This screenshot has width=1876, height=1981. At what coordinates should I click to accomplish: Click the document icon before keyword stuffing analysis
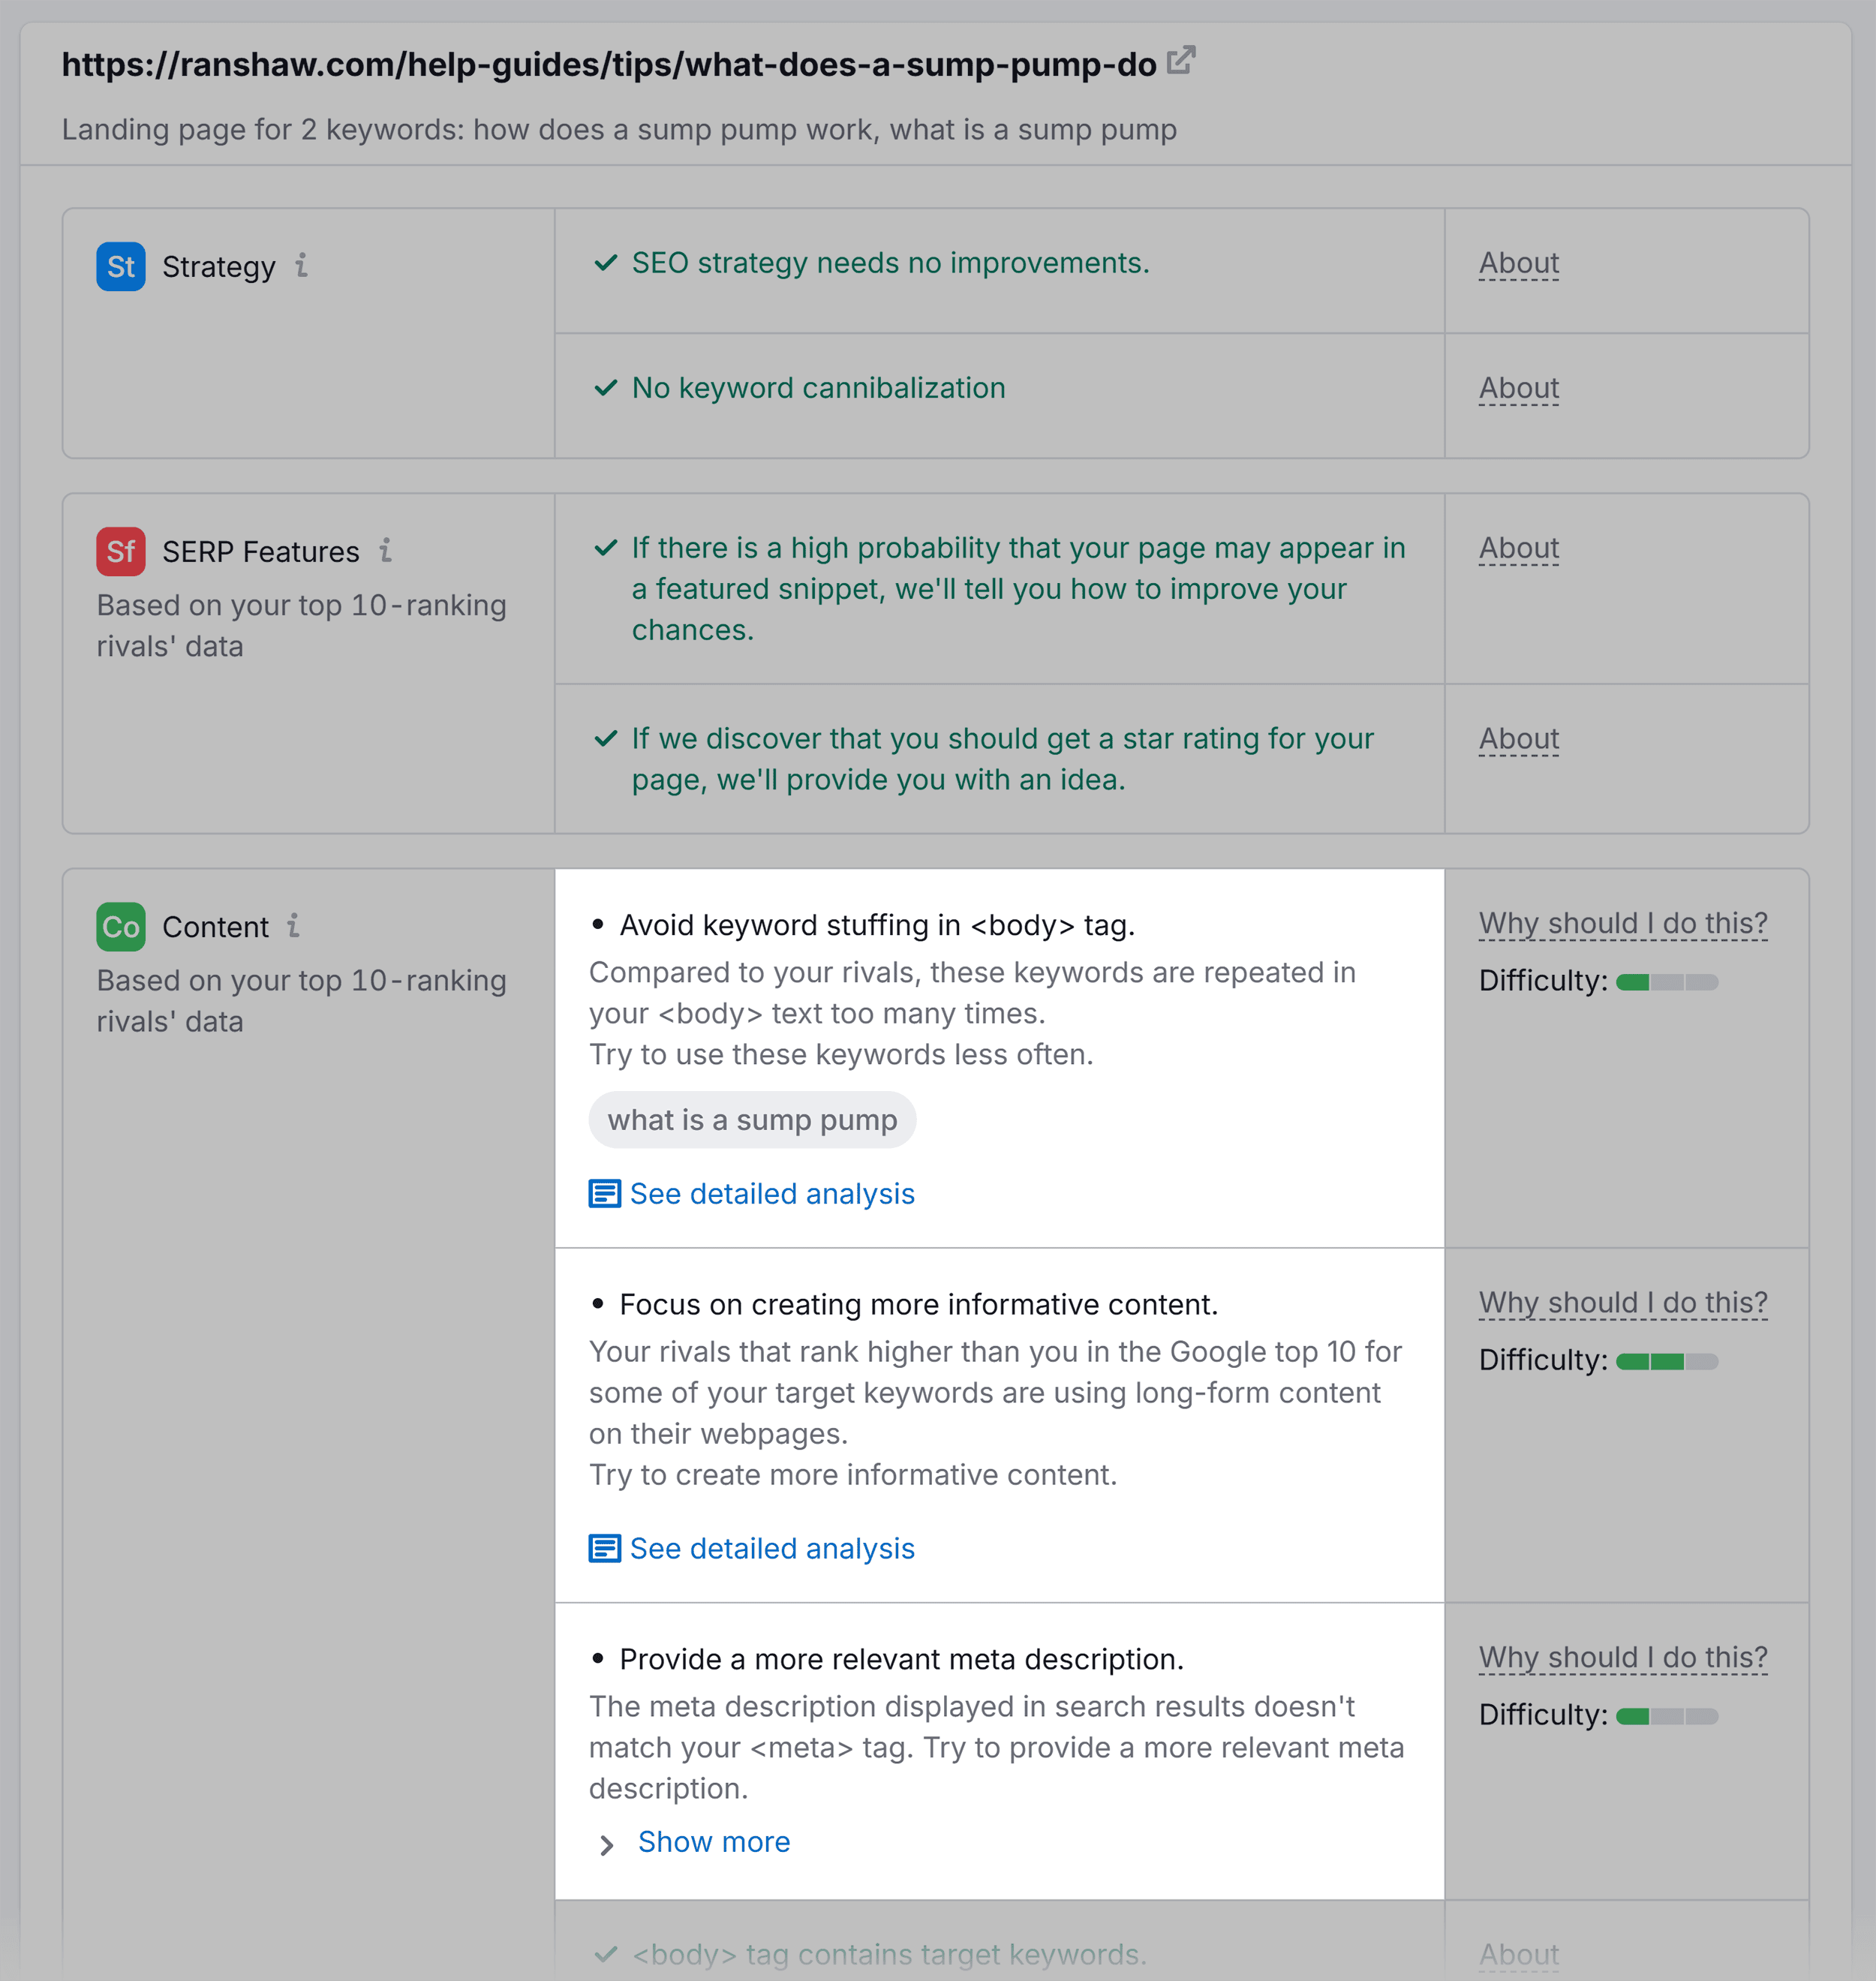(605, 1193)
